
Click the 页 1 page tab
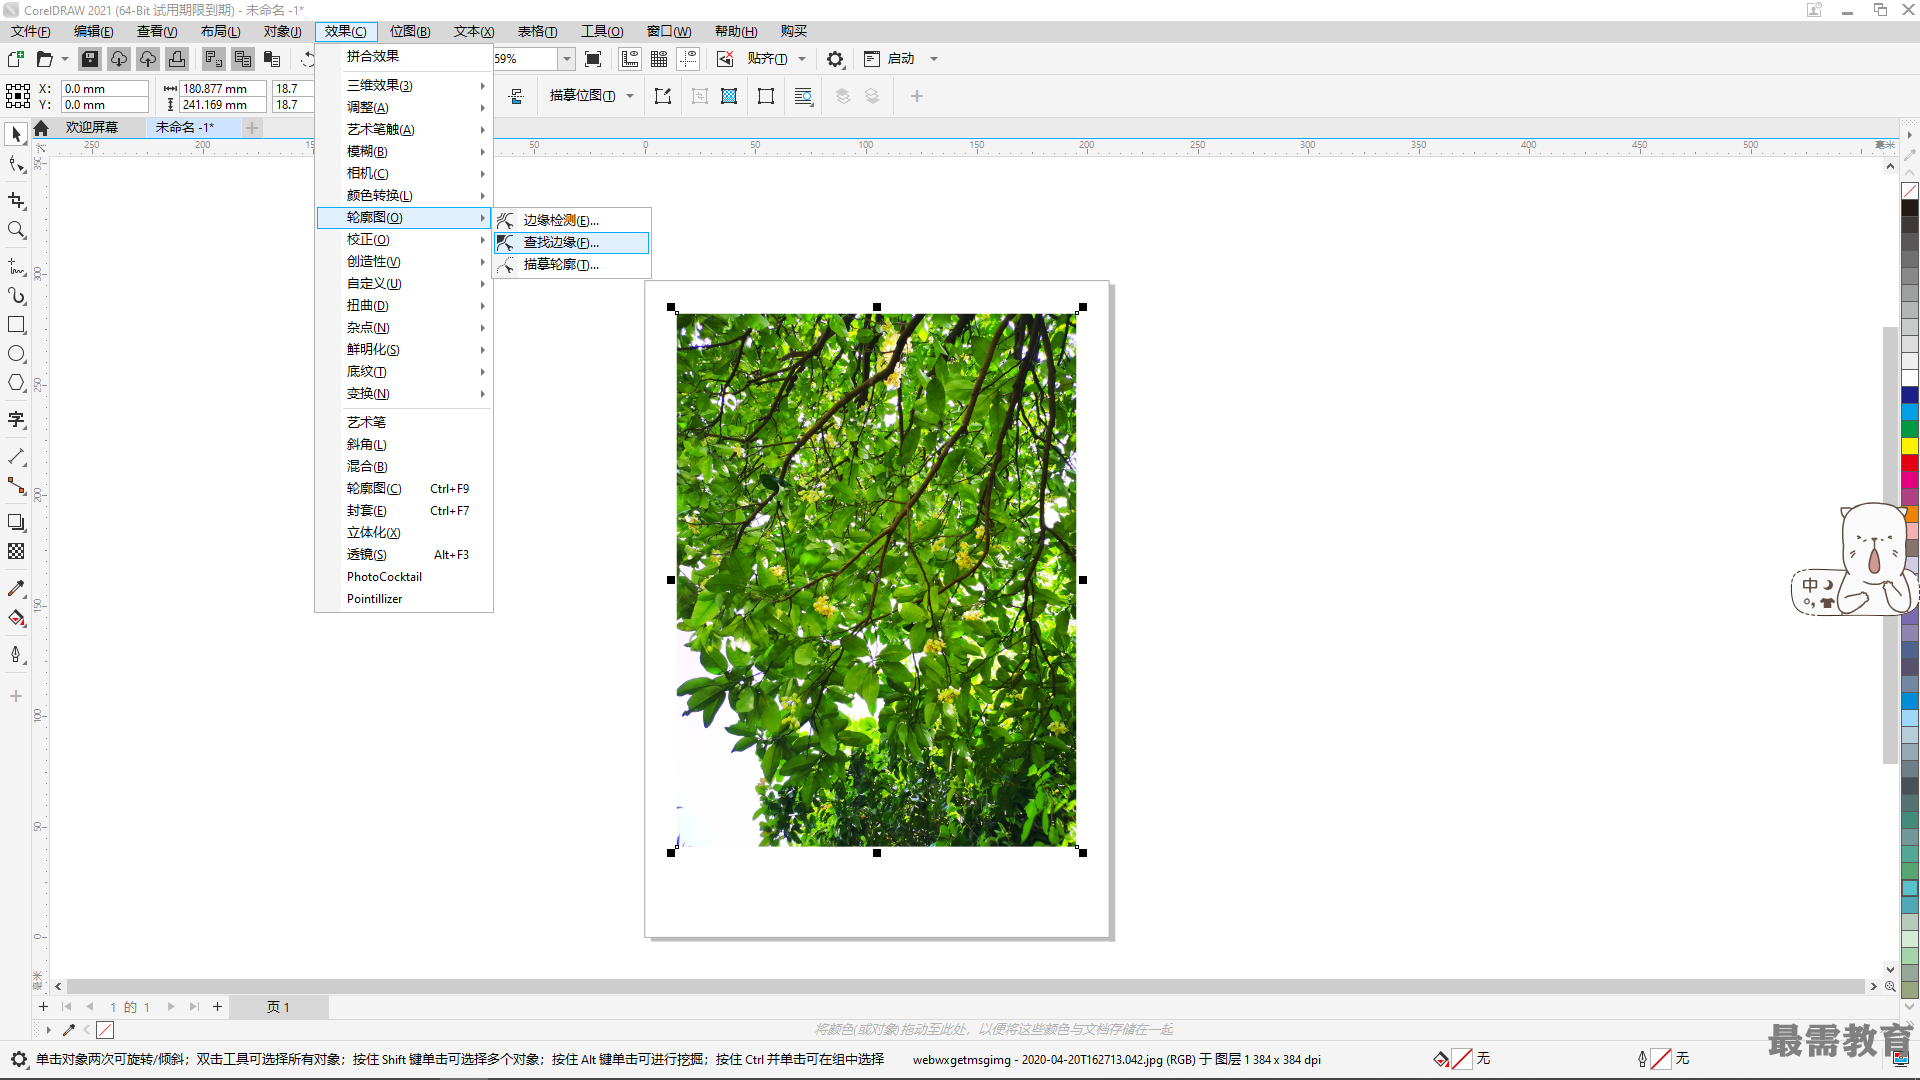278,1007
